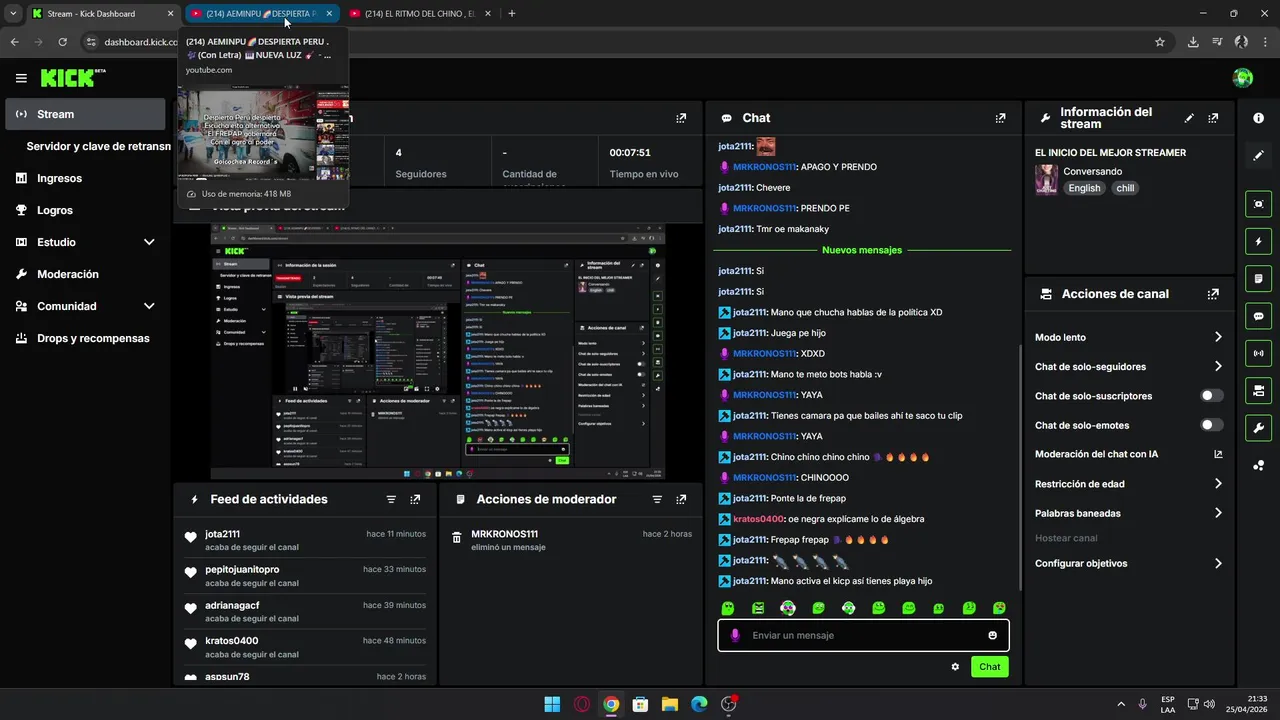Open Chat de solo-seguidores options
This screenshot has height=720, width=1280.
[1129, 367]
